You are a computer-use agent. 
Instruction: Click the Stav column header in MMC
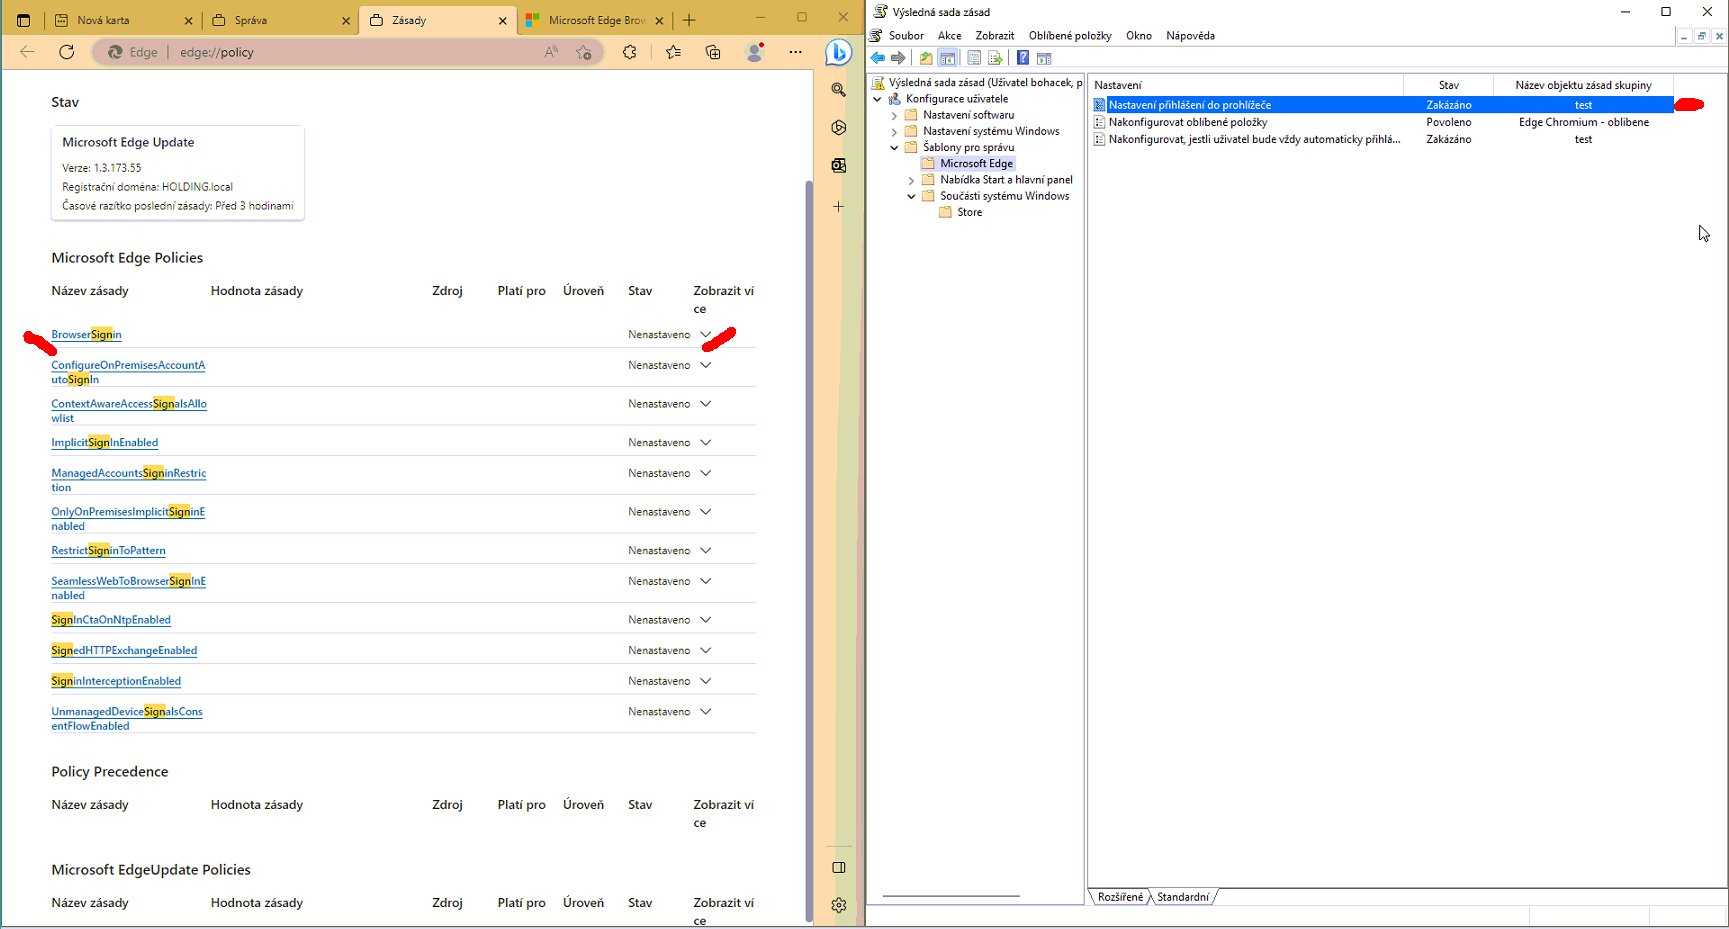1448,85
